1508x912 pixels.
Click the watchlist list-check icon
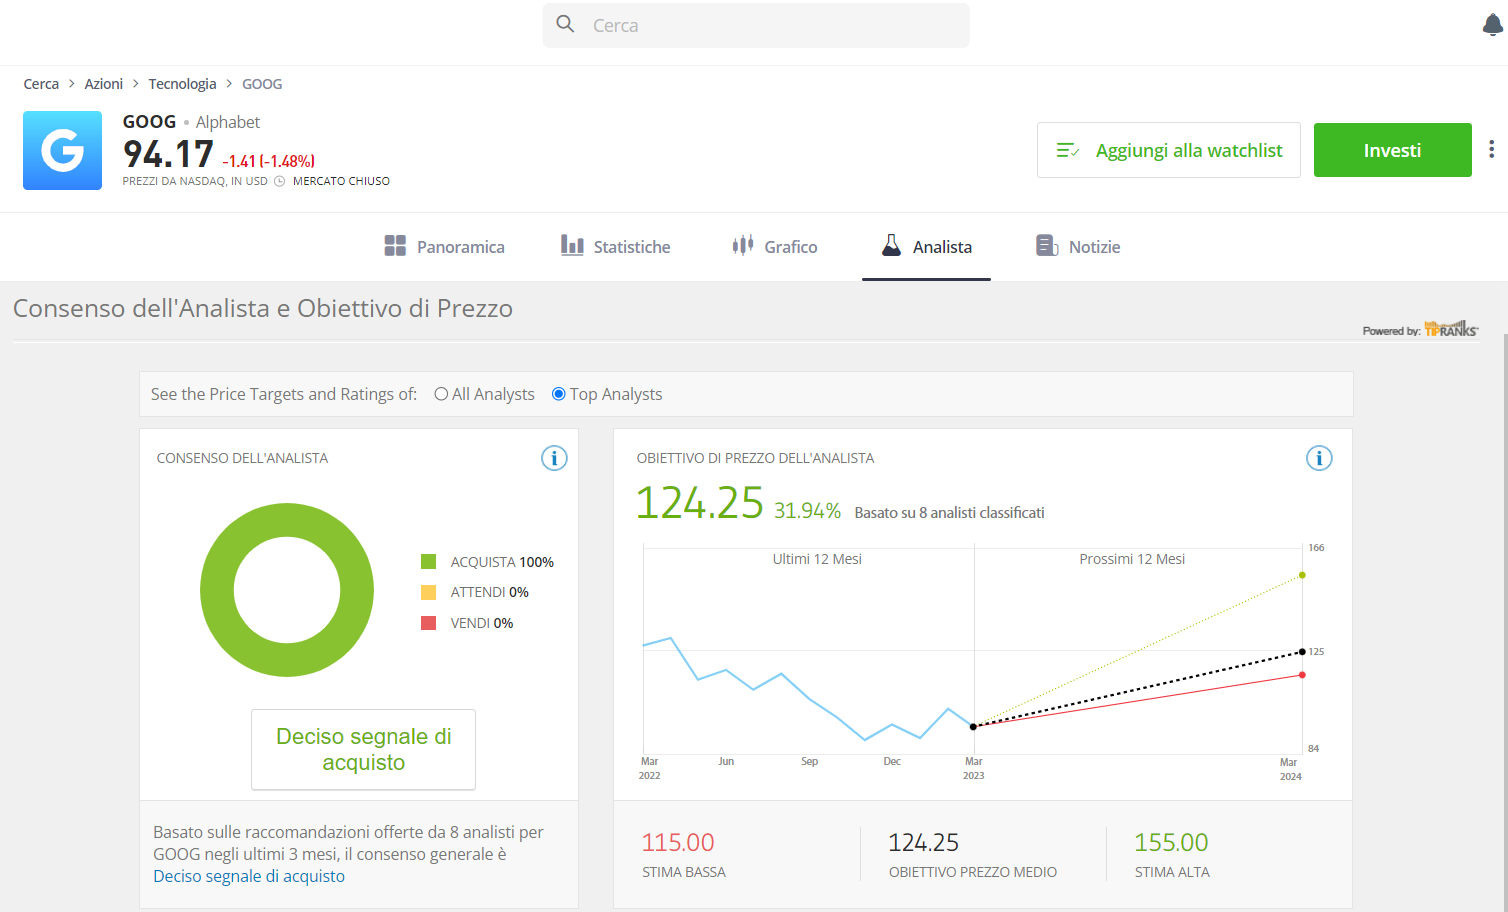pos(1068,150)
